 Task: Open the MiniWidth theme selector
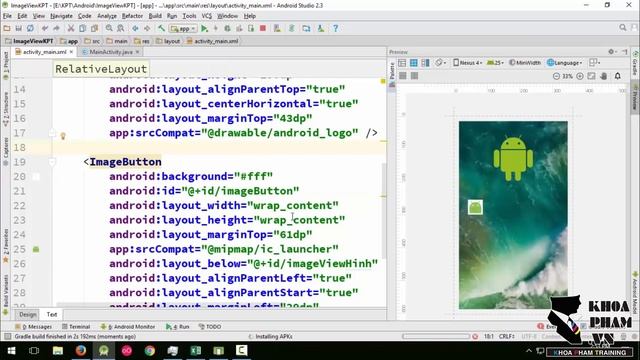tap(525, 63)
